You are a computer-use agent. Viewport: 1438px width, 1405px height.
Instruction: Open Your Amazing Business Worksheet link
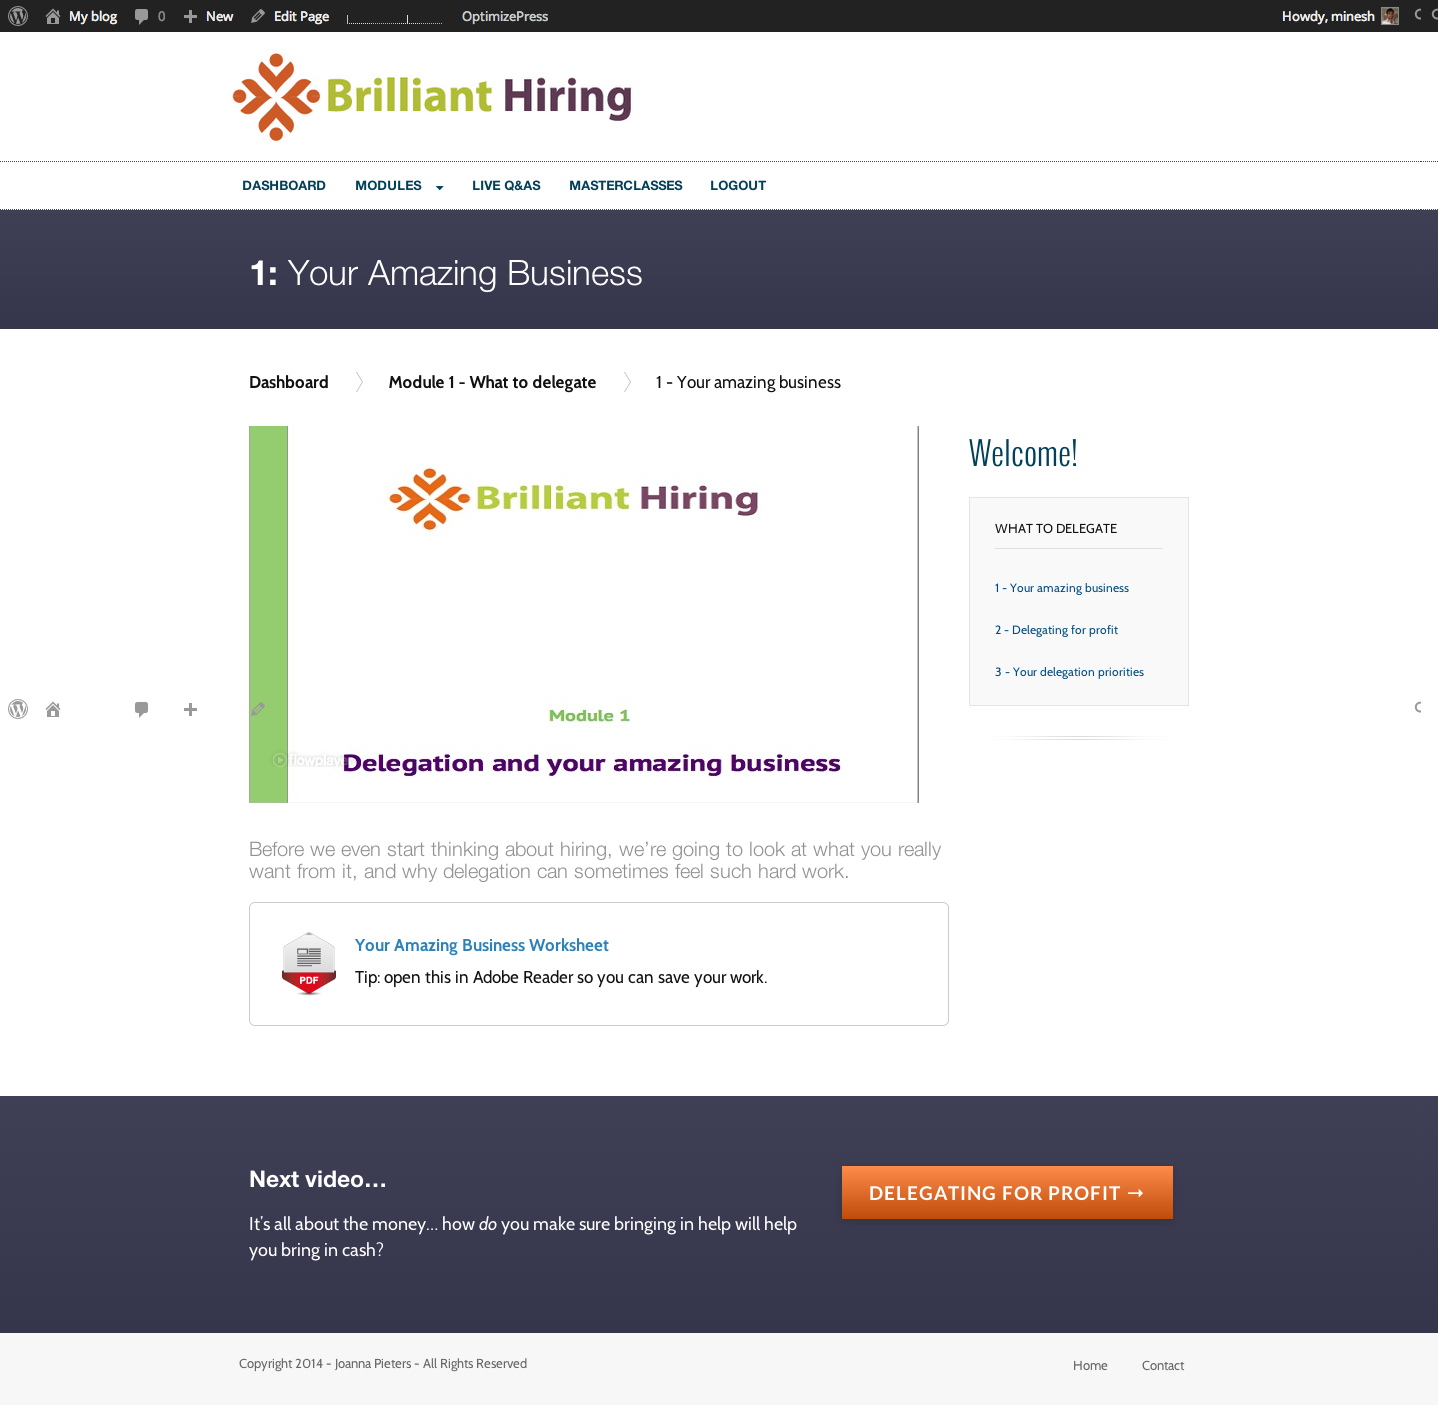pos(481,945)
